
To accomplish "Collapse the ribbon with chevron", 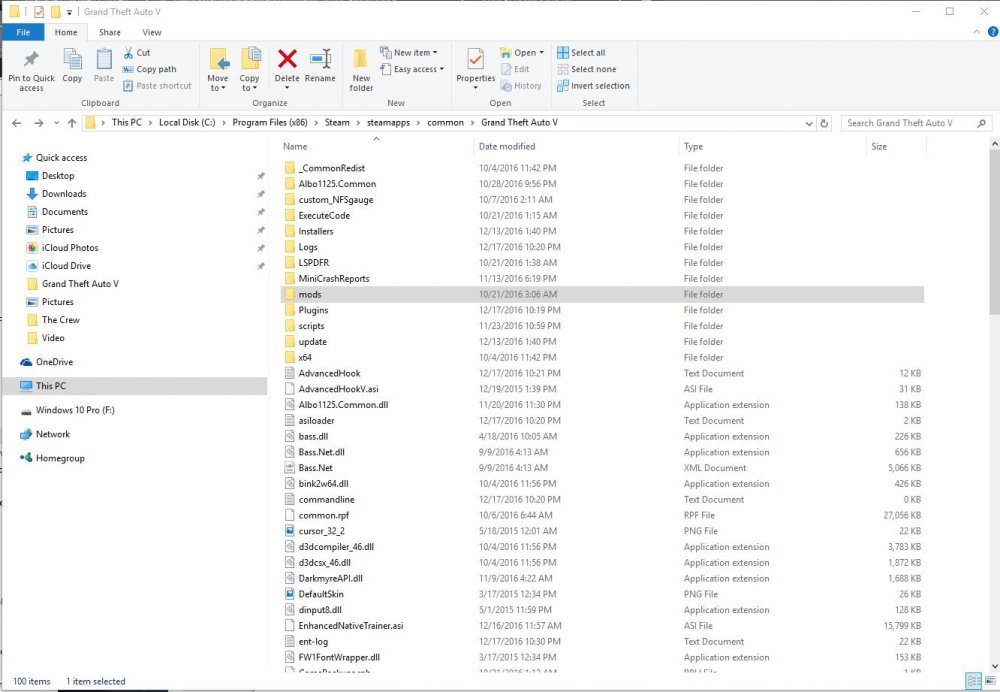I will click(976, 32).
